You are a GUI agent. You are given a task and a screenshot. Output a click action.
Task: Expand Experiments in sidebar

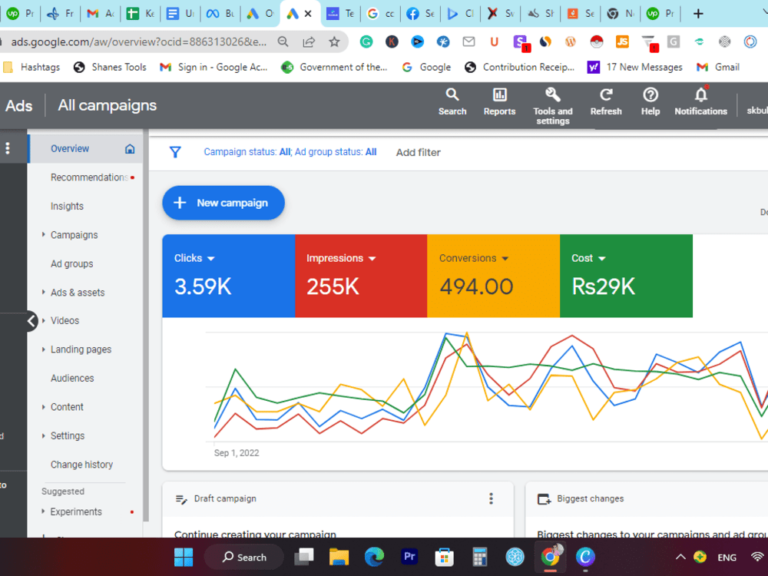point(43,511)
